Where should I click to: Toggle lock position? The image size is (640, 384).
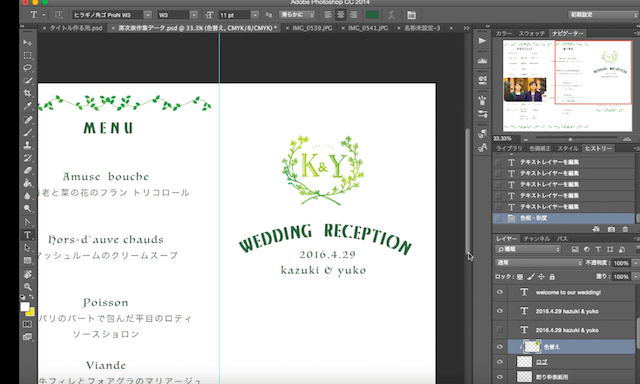pos(541,277)
